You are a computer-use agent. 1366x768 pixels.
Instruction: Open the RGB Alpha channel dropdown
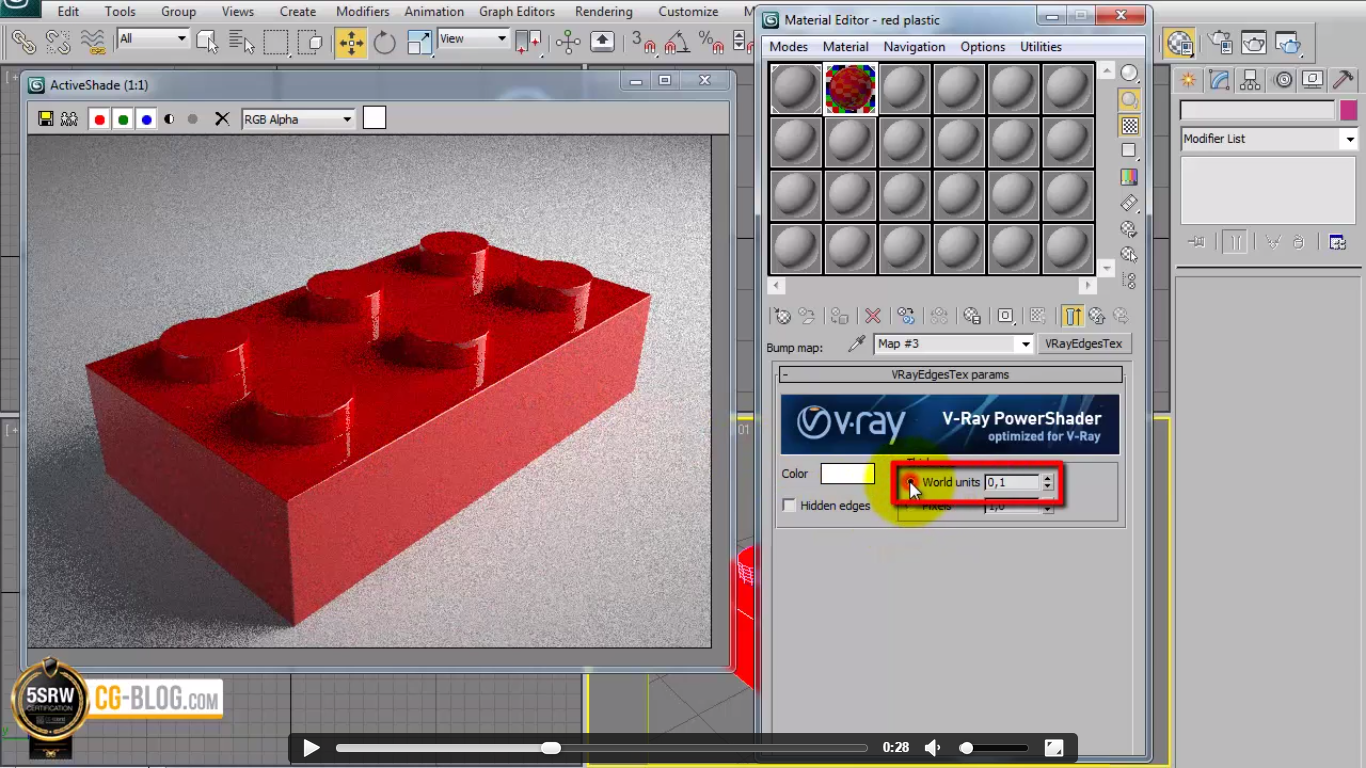tap(298, 119)
